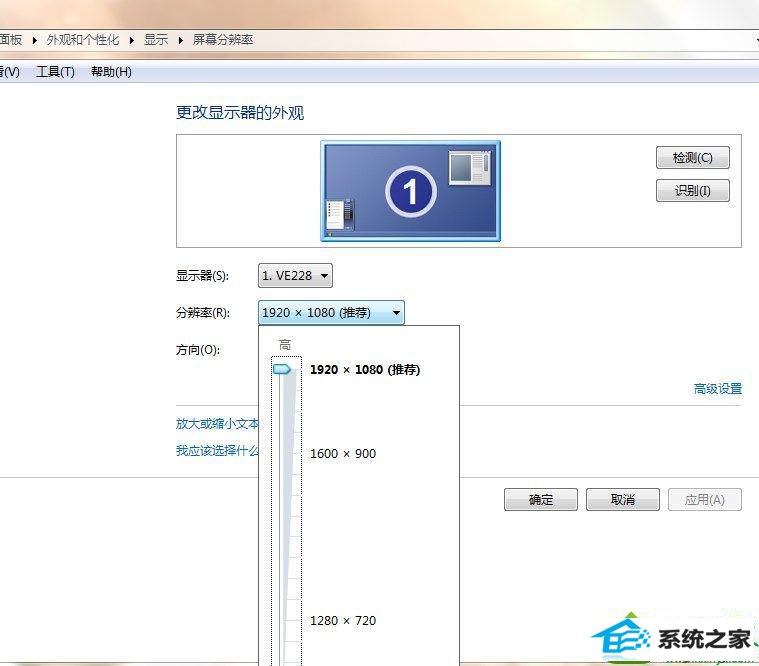Open the 分辨率 1920 × 1080 dropdown

point(331,313)
